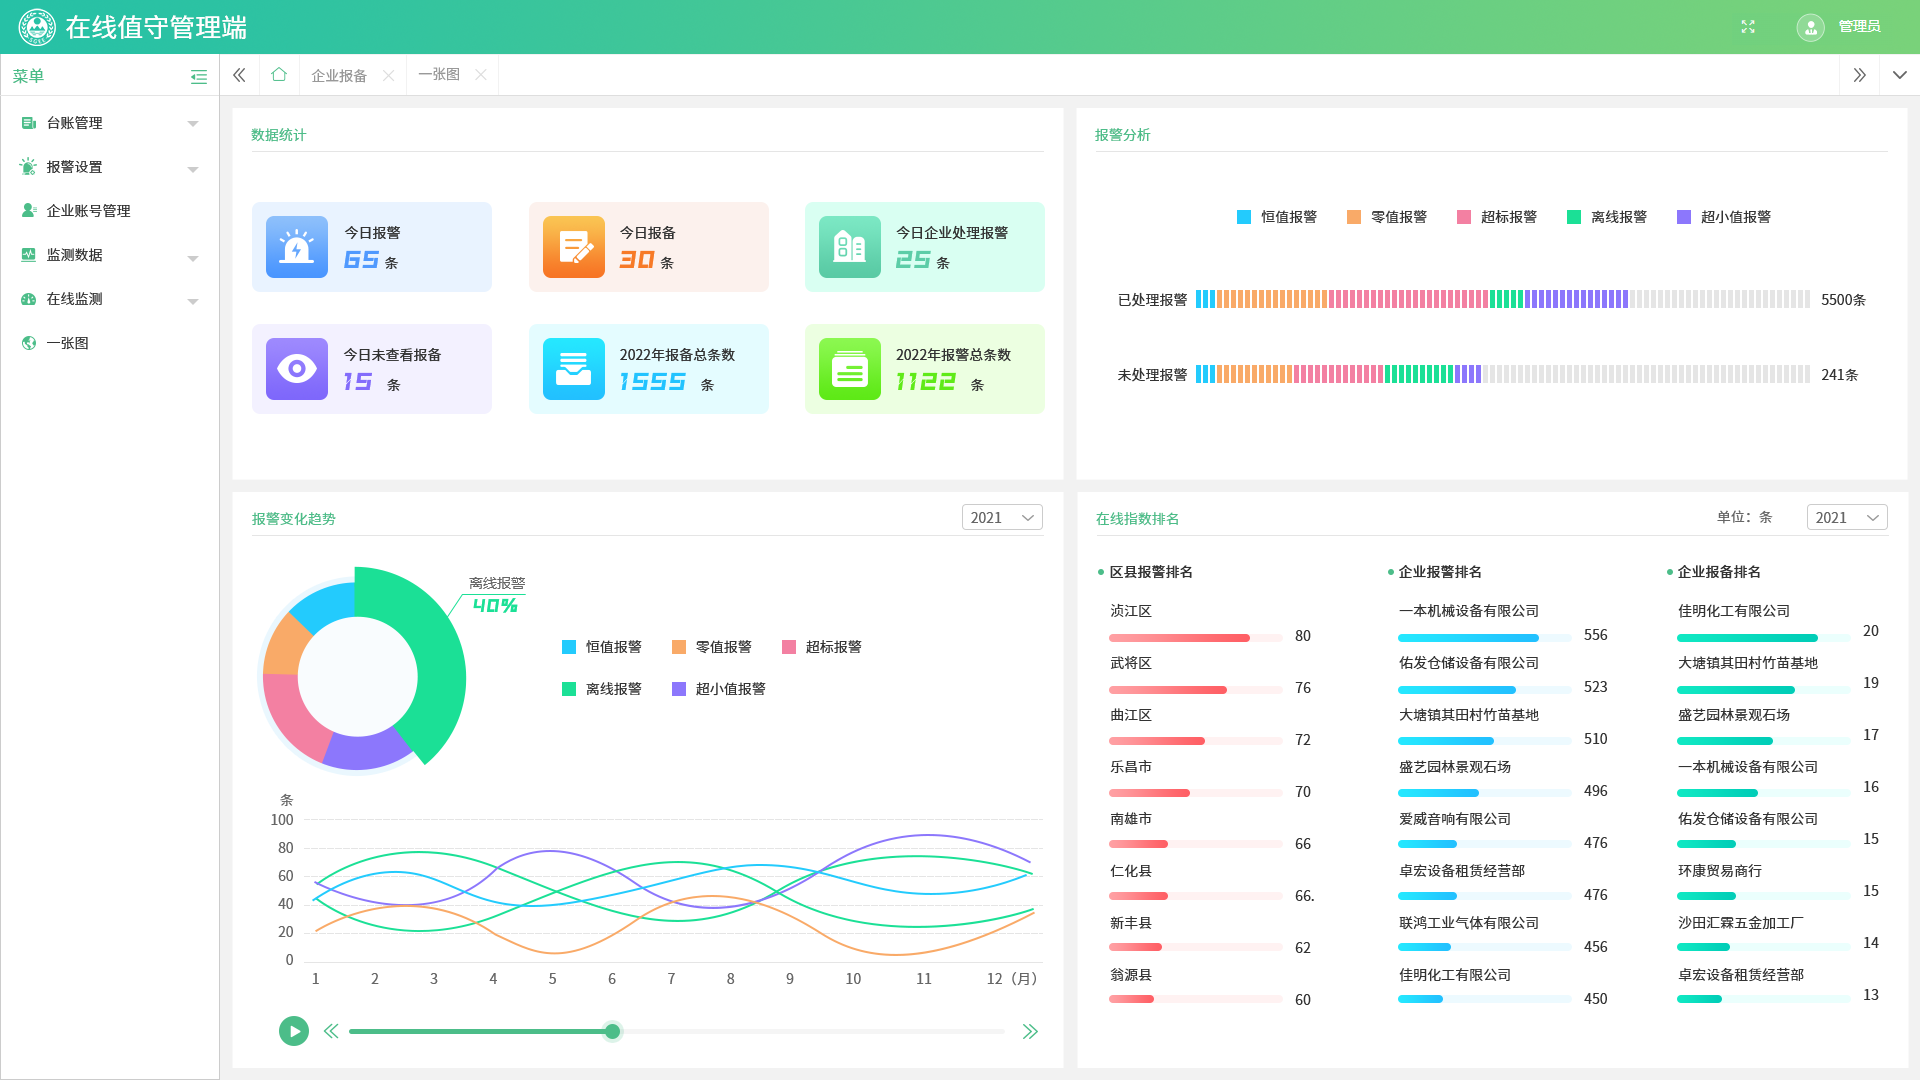The image size is (1920, 1080).
Task: Click the 今日报备 edit note icon
Action: tap(574, 247)
